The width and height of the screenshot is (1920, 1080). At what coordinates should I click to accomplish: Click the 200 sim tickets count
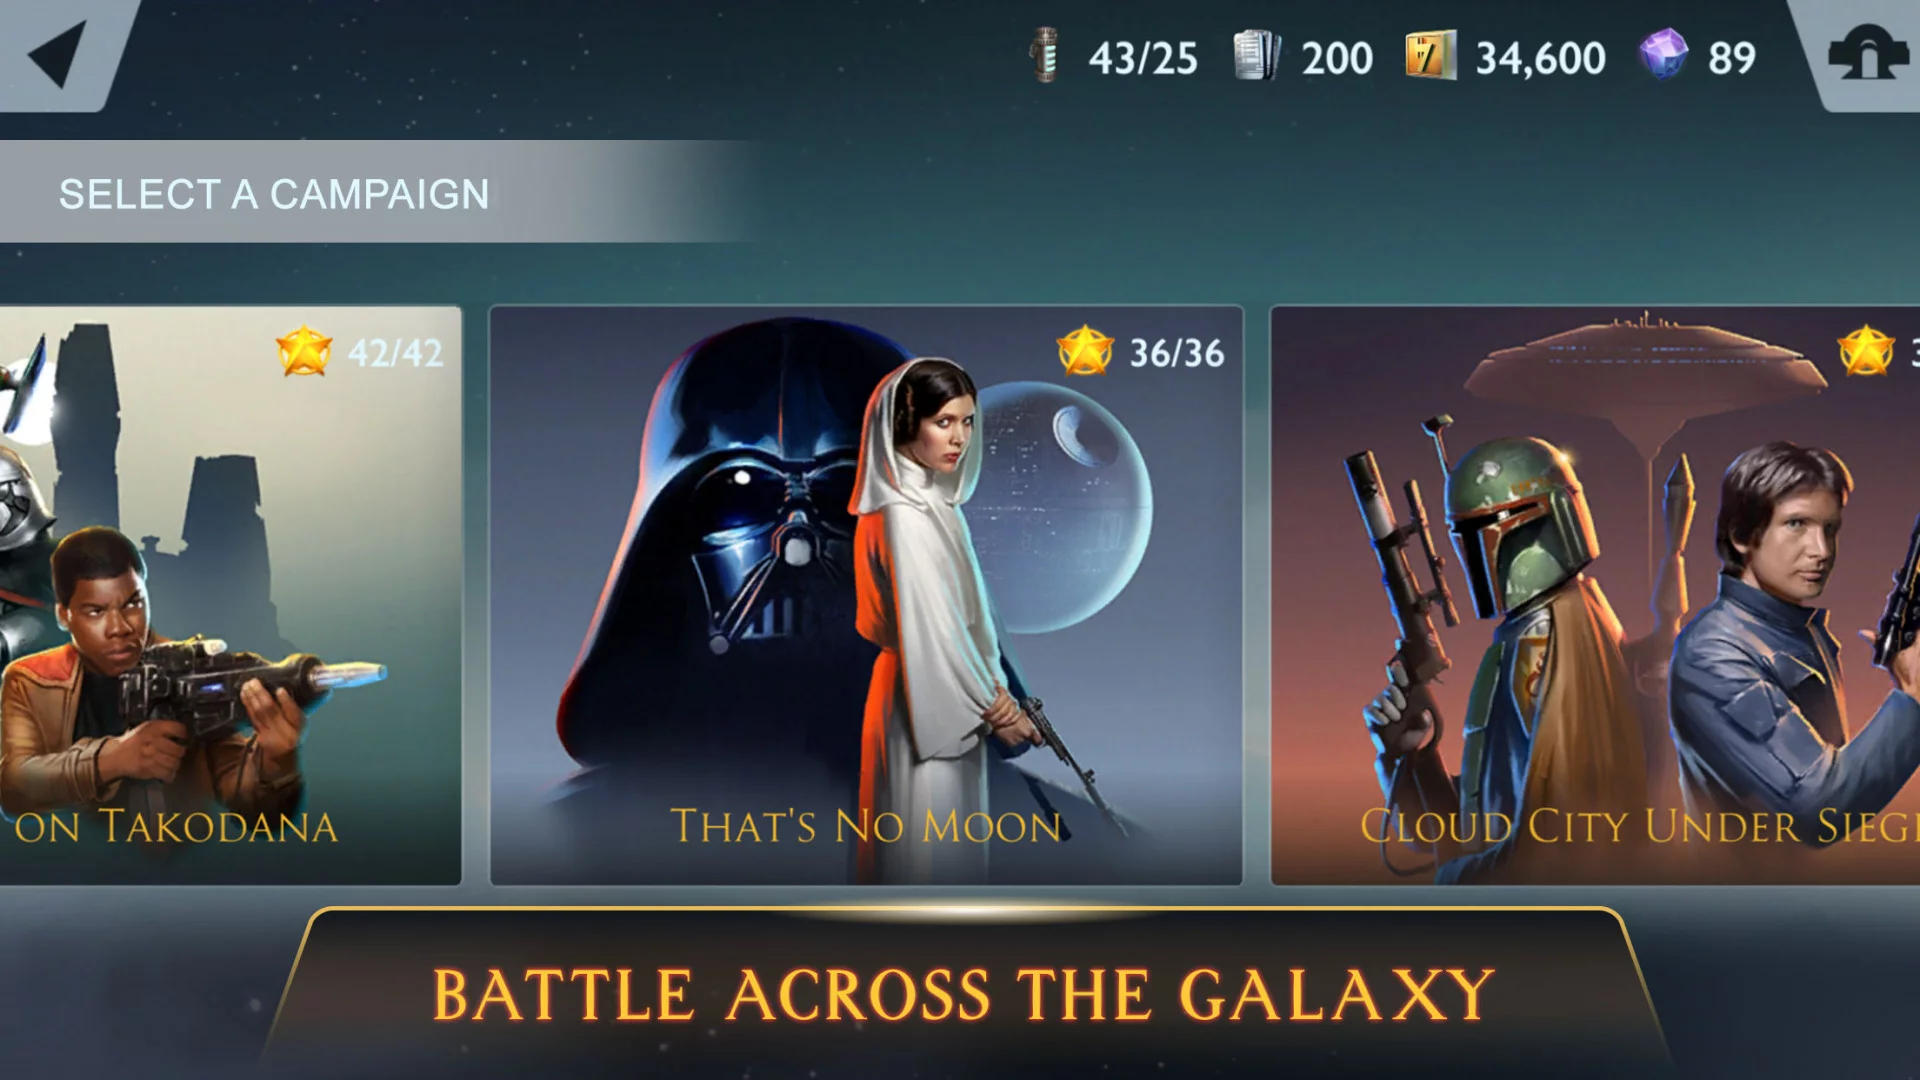1337,58
